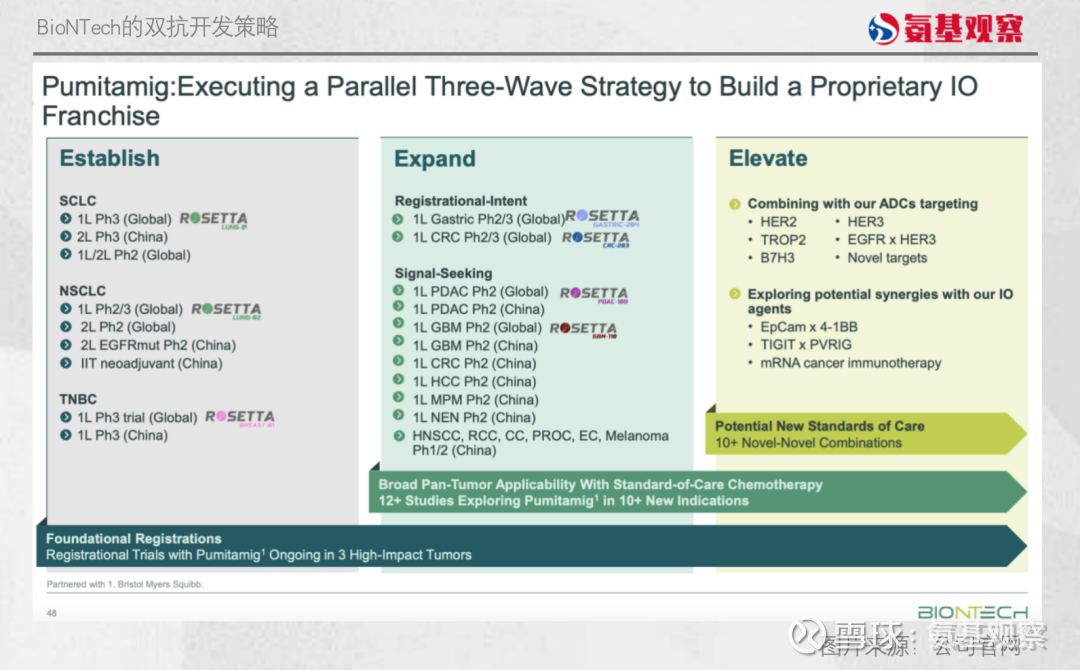
Task: Click the bullet icon beside 1L HCC Ph2 (China)
Action: 398,379
